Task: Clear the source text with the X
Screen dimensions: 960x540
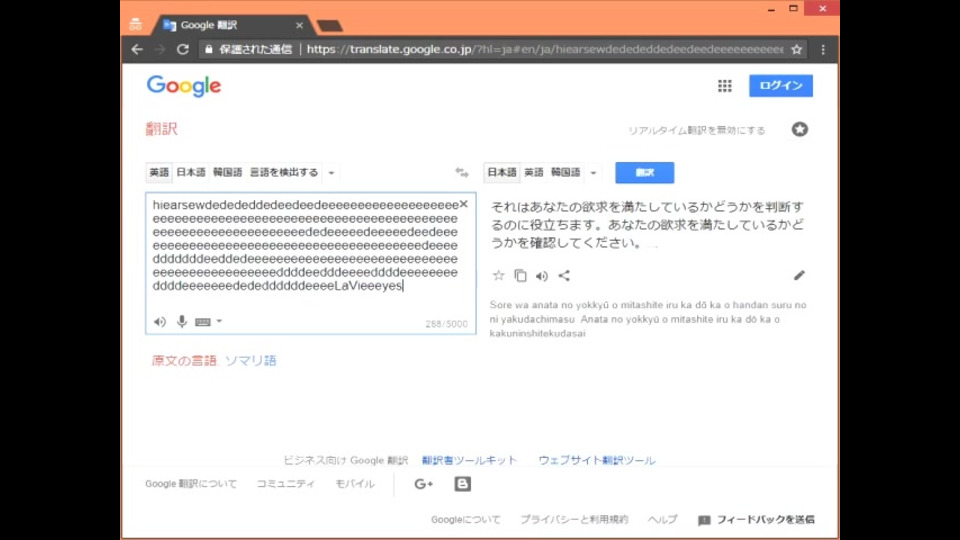Action: coord(463,204)
